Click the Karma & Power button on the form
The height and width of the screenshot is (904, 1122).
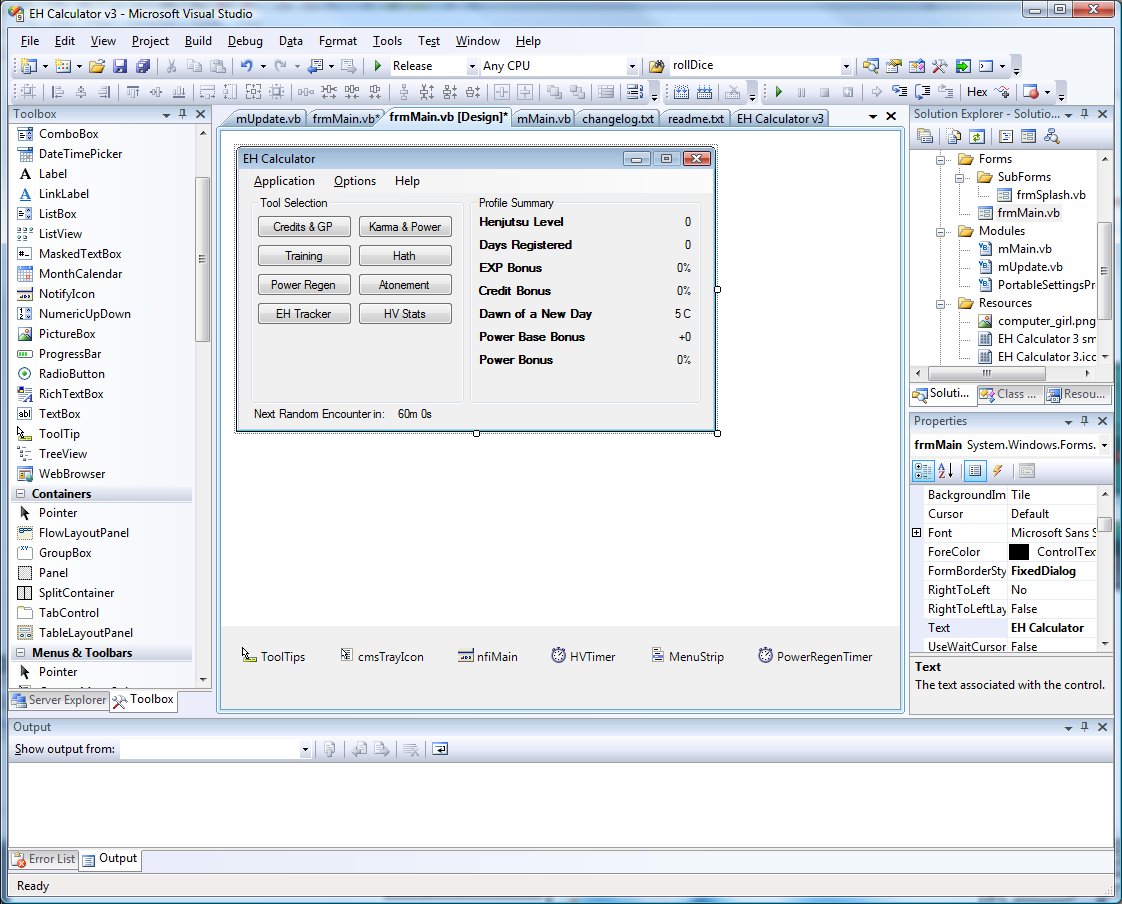coord(405,227)
